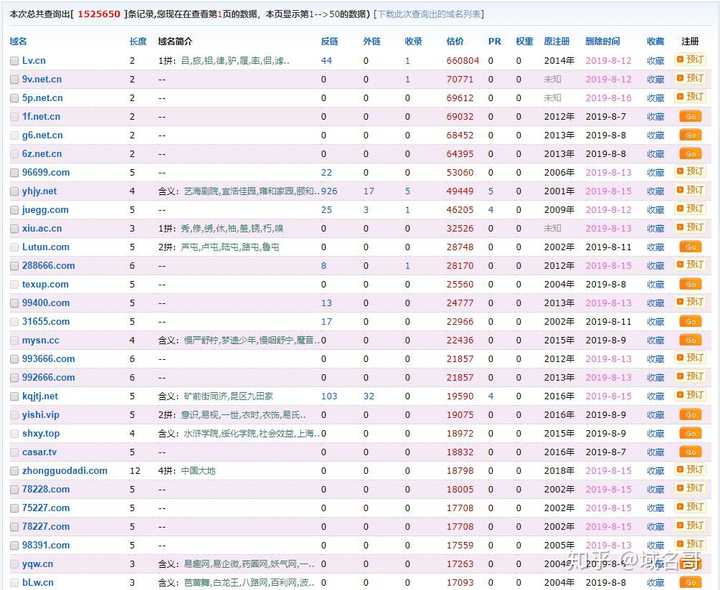Tick the checkbox for 992666.com
This screenshot has width=720, height=590.
14,378
